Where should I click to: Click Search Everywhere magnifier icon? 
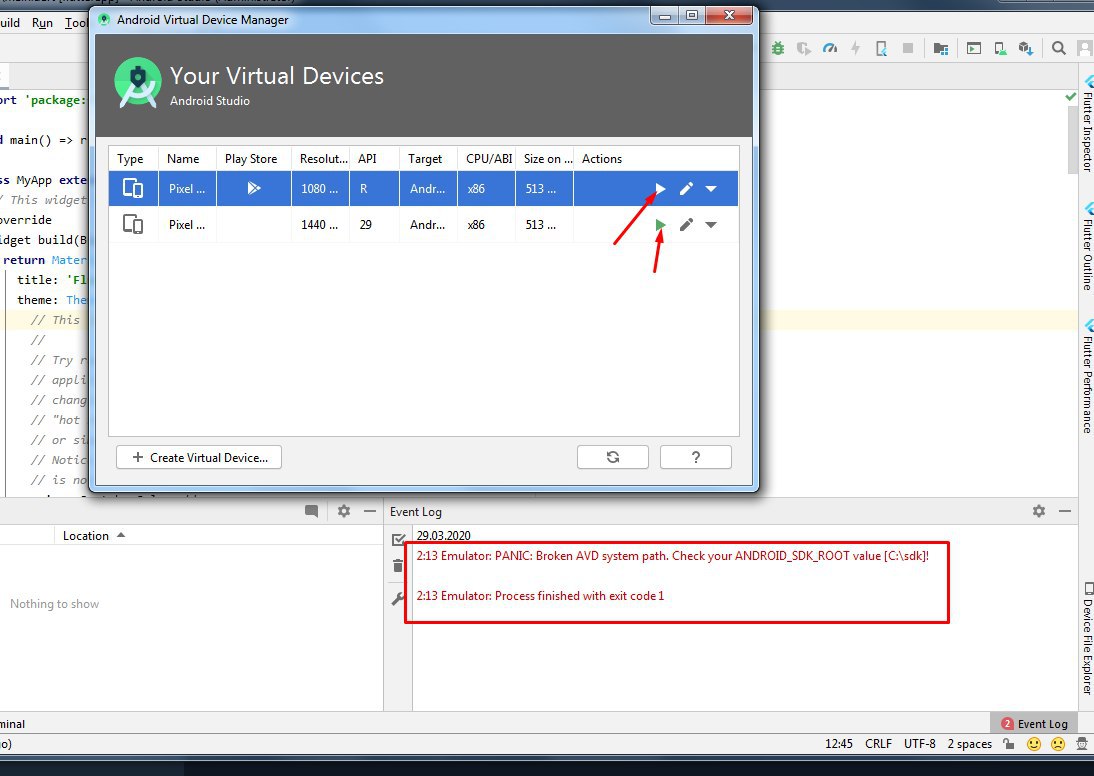1058,48
